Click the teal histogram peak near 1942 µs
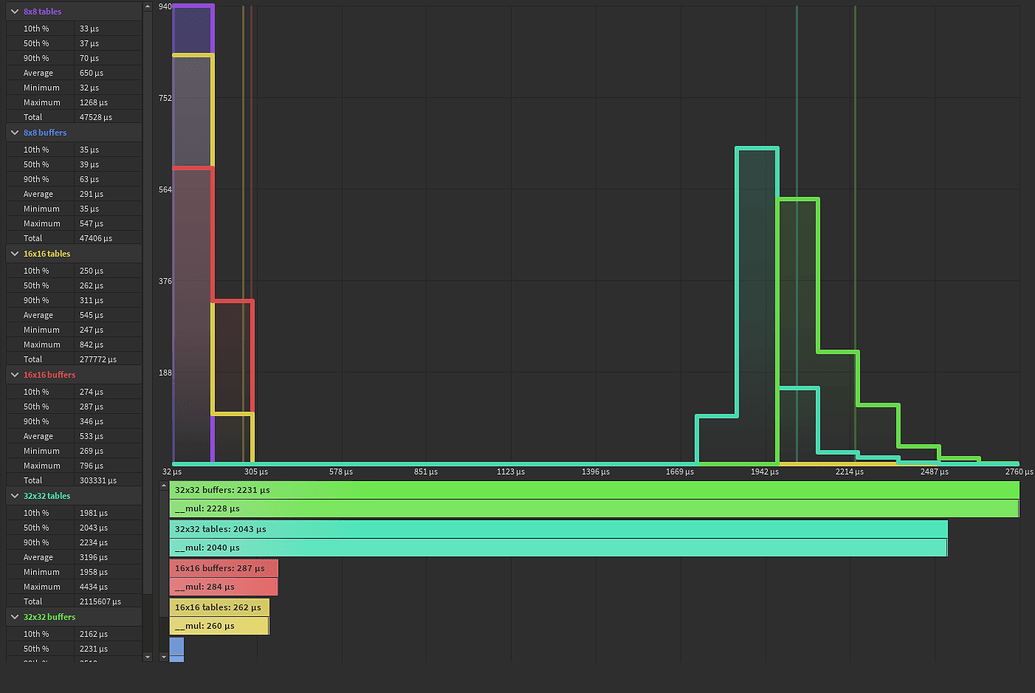Image resolution: width=1035 pixels, height=693 pixels. click(x=757, y=250)
